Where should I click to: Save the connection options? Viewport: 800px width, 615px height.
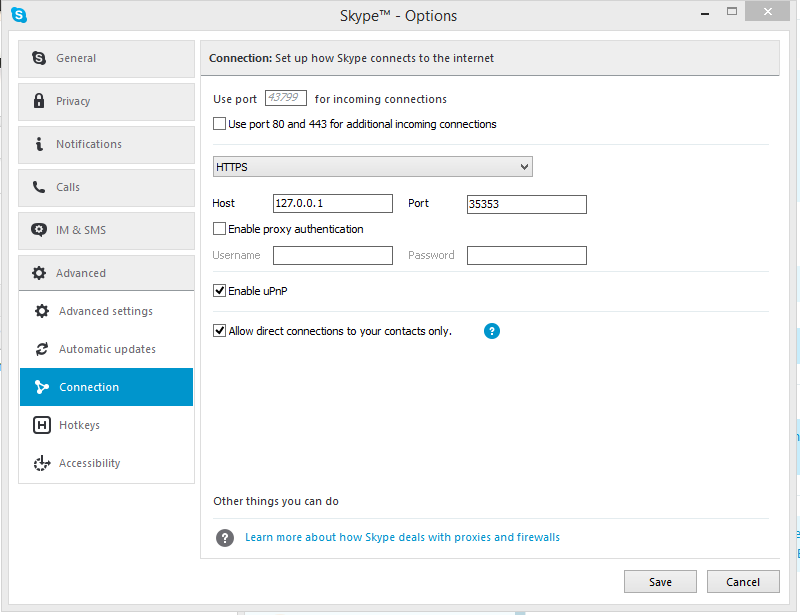click(660, 582)
